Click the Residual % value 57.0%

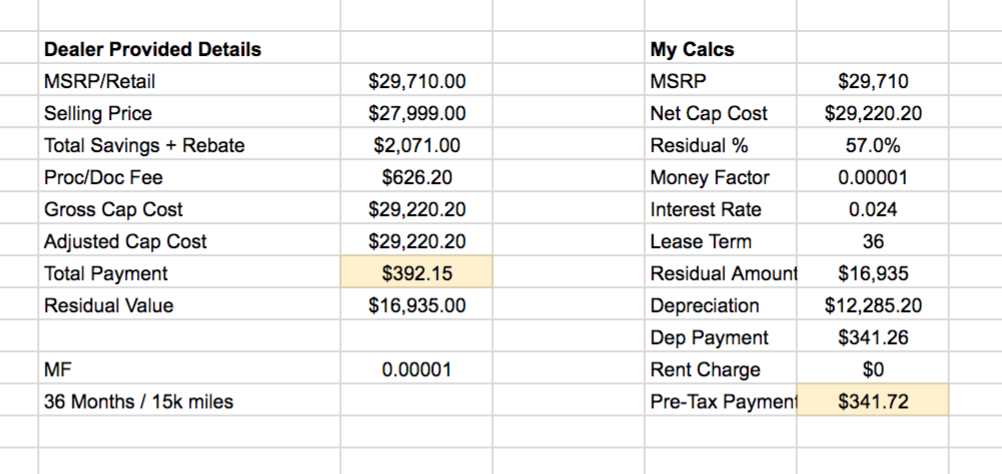873,145
